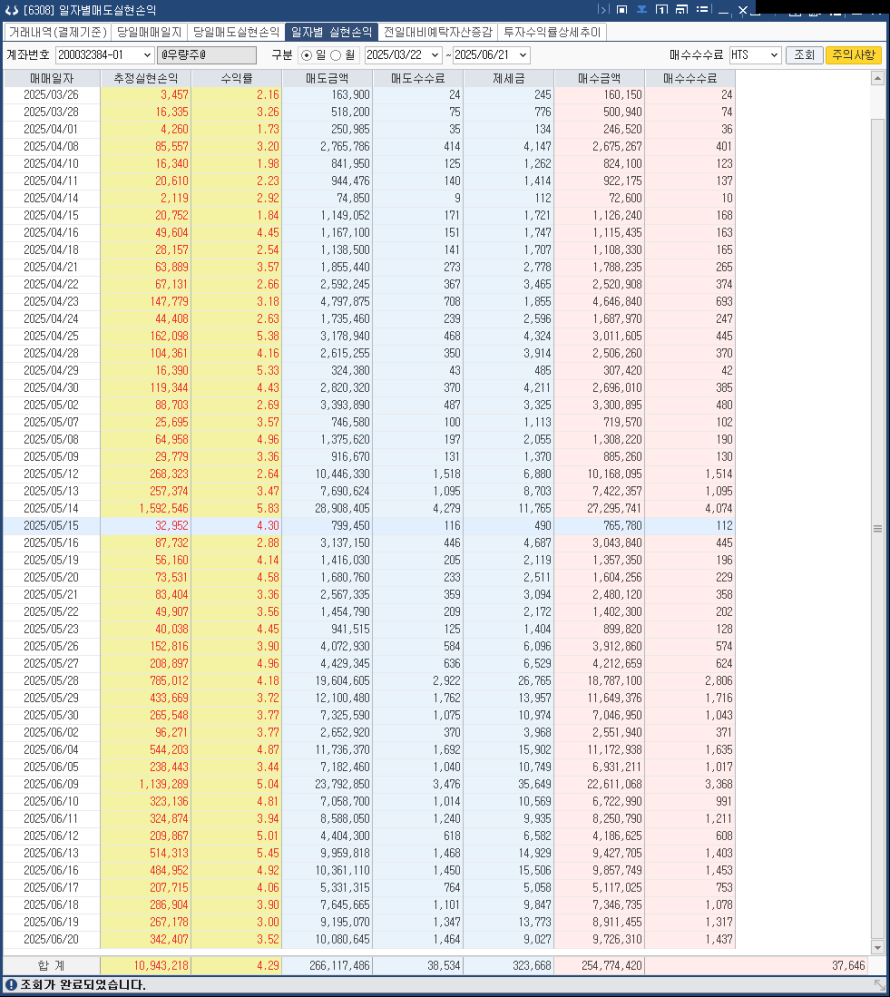The image size is (890, 997).
Task: Click the yellow 주의사항 button
Action: click(853, 55)
